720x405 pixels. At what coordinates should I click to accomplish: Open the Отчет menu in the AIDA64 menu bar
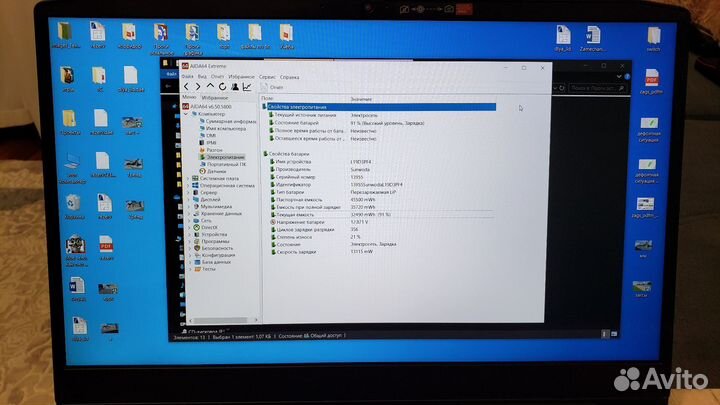[217, 77]
